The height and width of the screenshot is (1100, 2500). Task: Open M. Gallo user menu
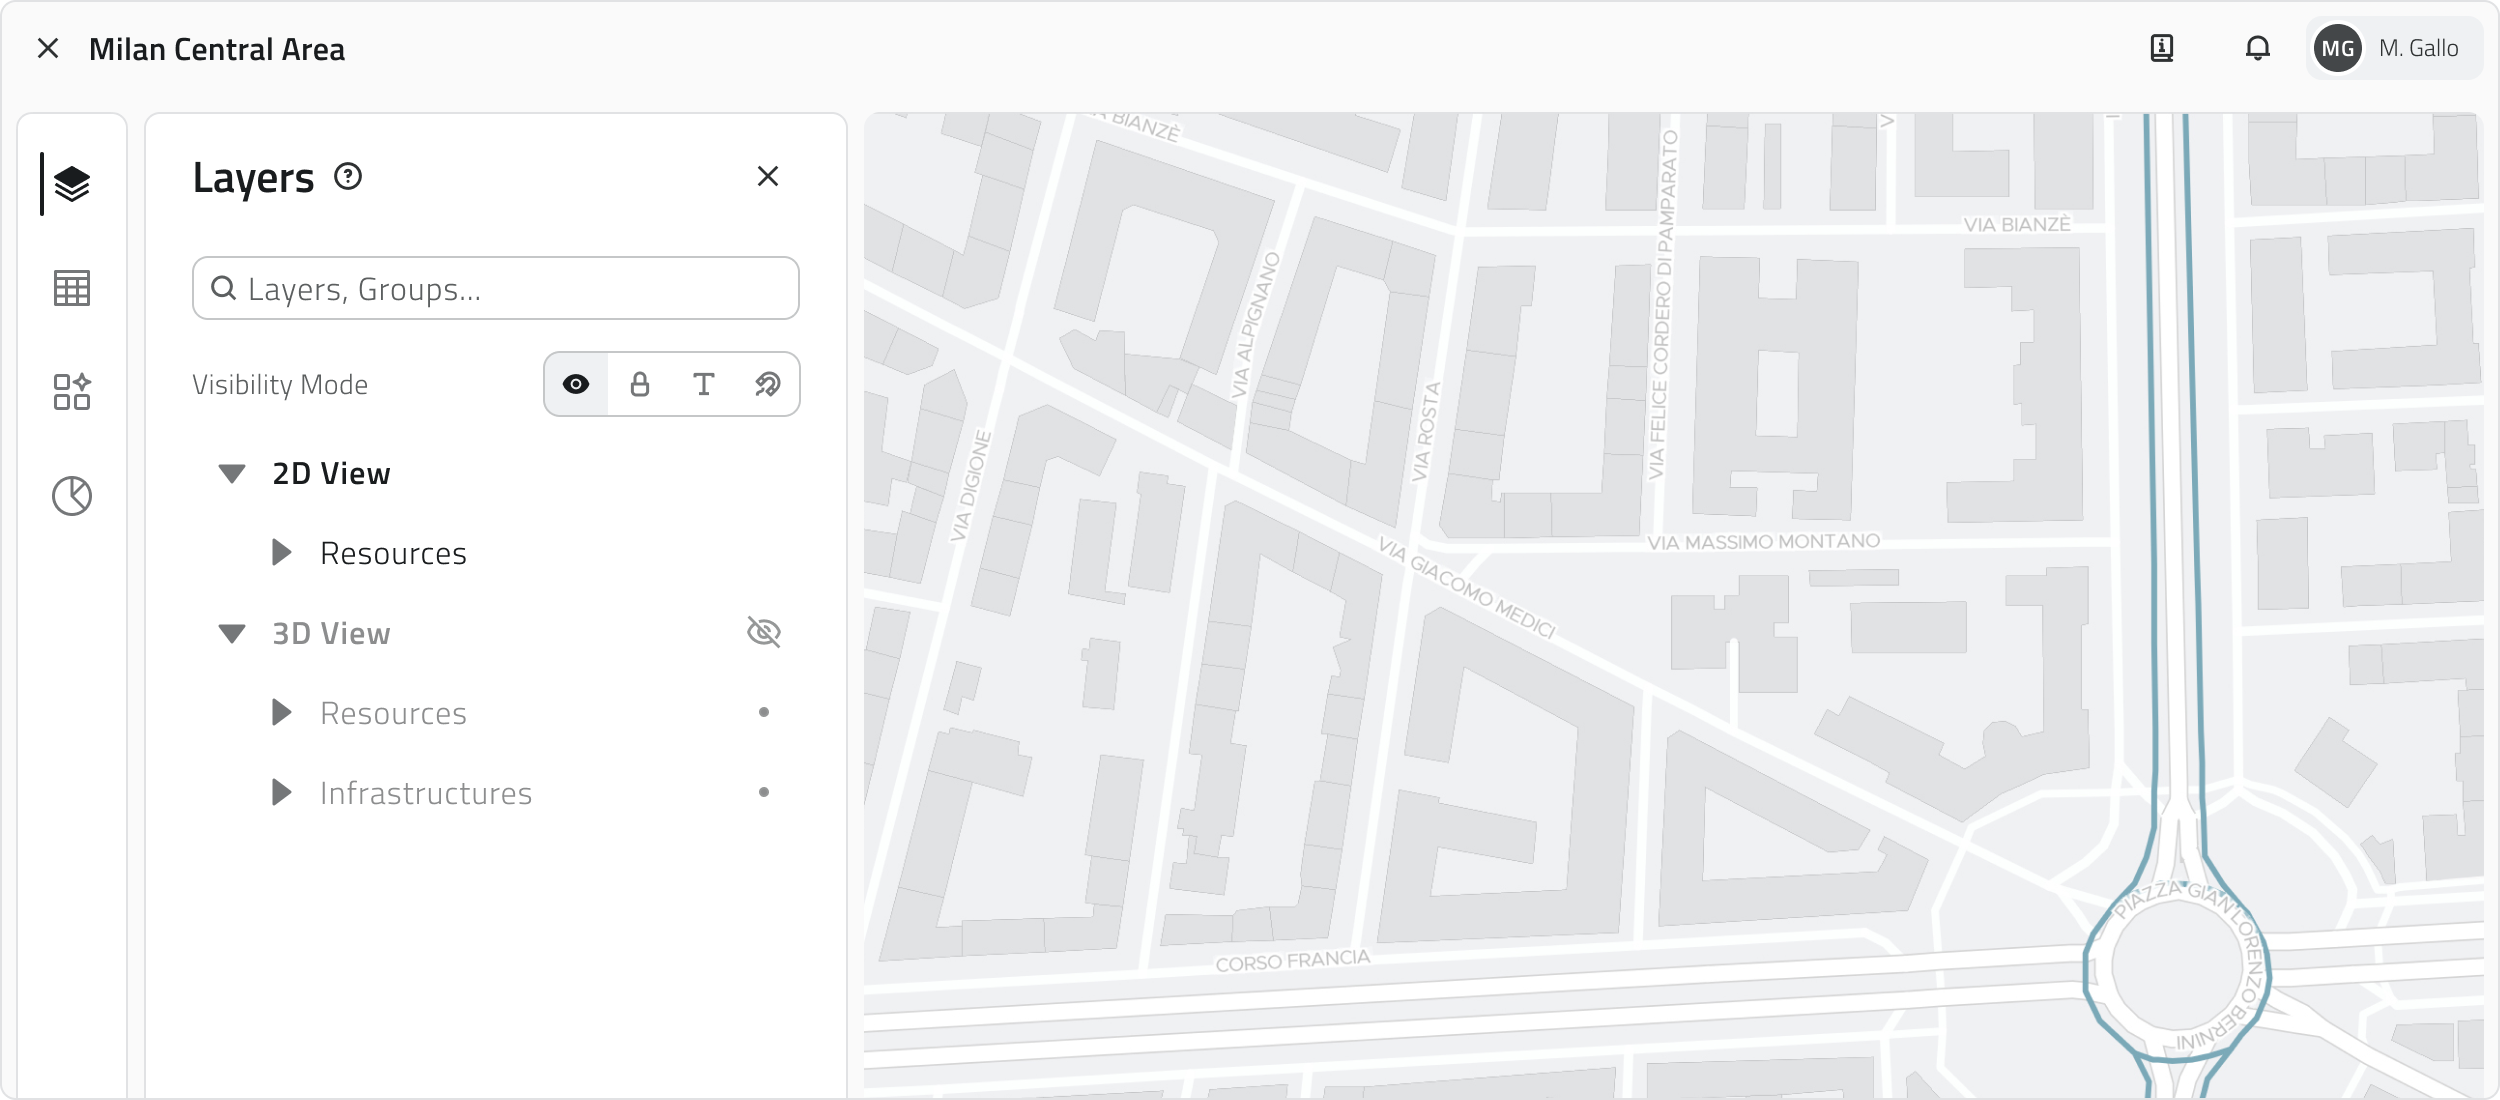pos(2394,48)
